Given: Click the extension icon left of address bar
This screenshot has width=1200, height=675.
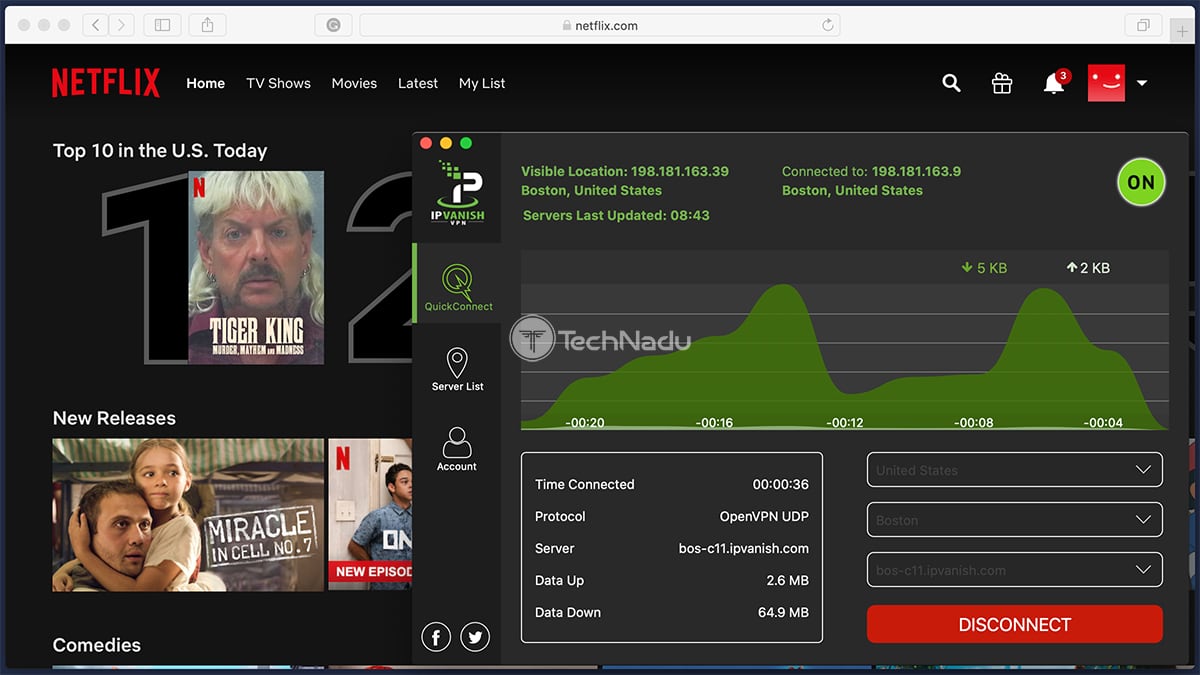Looking at the screenshot, I should pyautogui.click(x=333, y=25).
